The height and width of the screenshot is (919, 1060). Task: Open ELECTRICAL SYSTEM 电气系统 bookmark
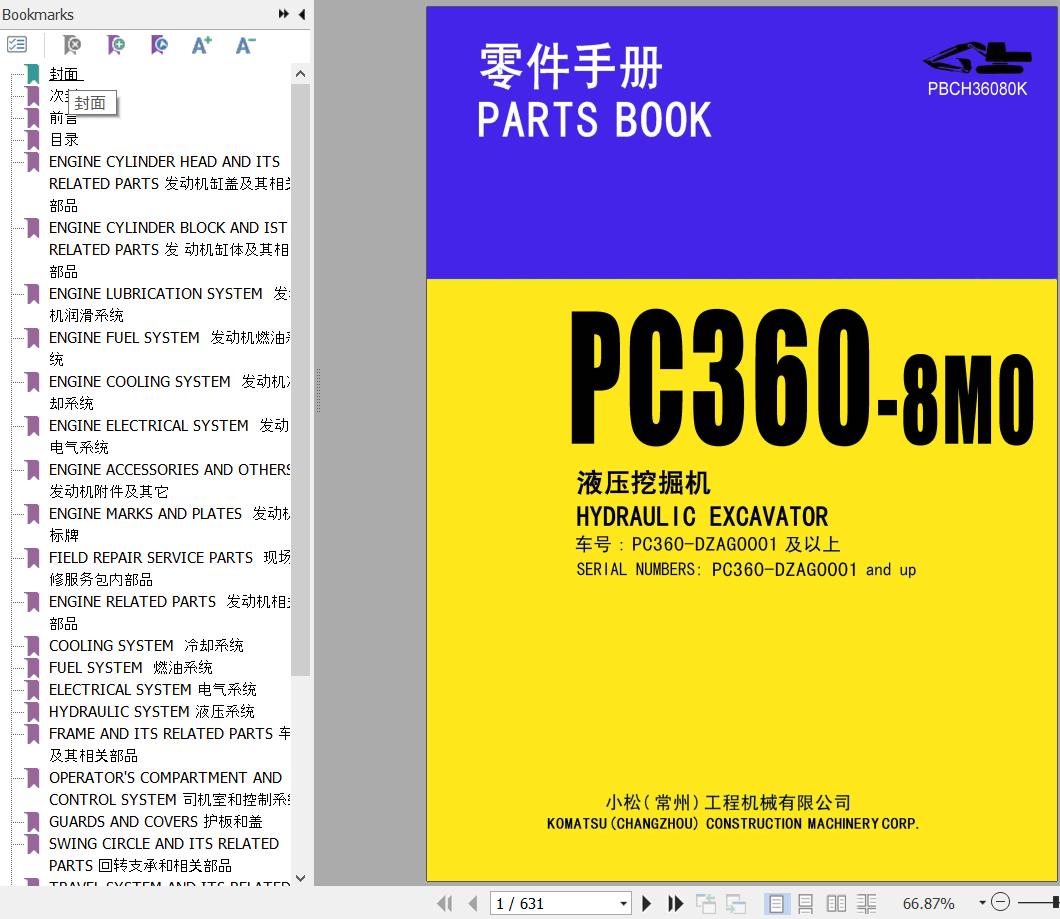pyautogui.click(x=153, y=689)
